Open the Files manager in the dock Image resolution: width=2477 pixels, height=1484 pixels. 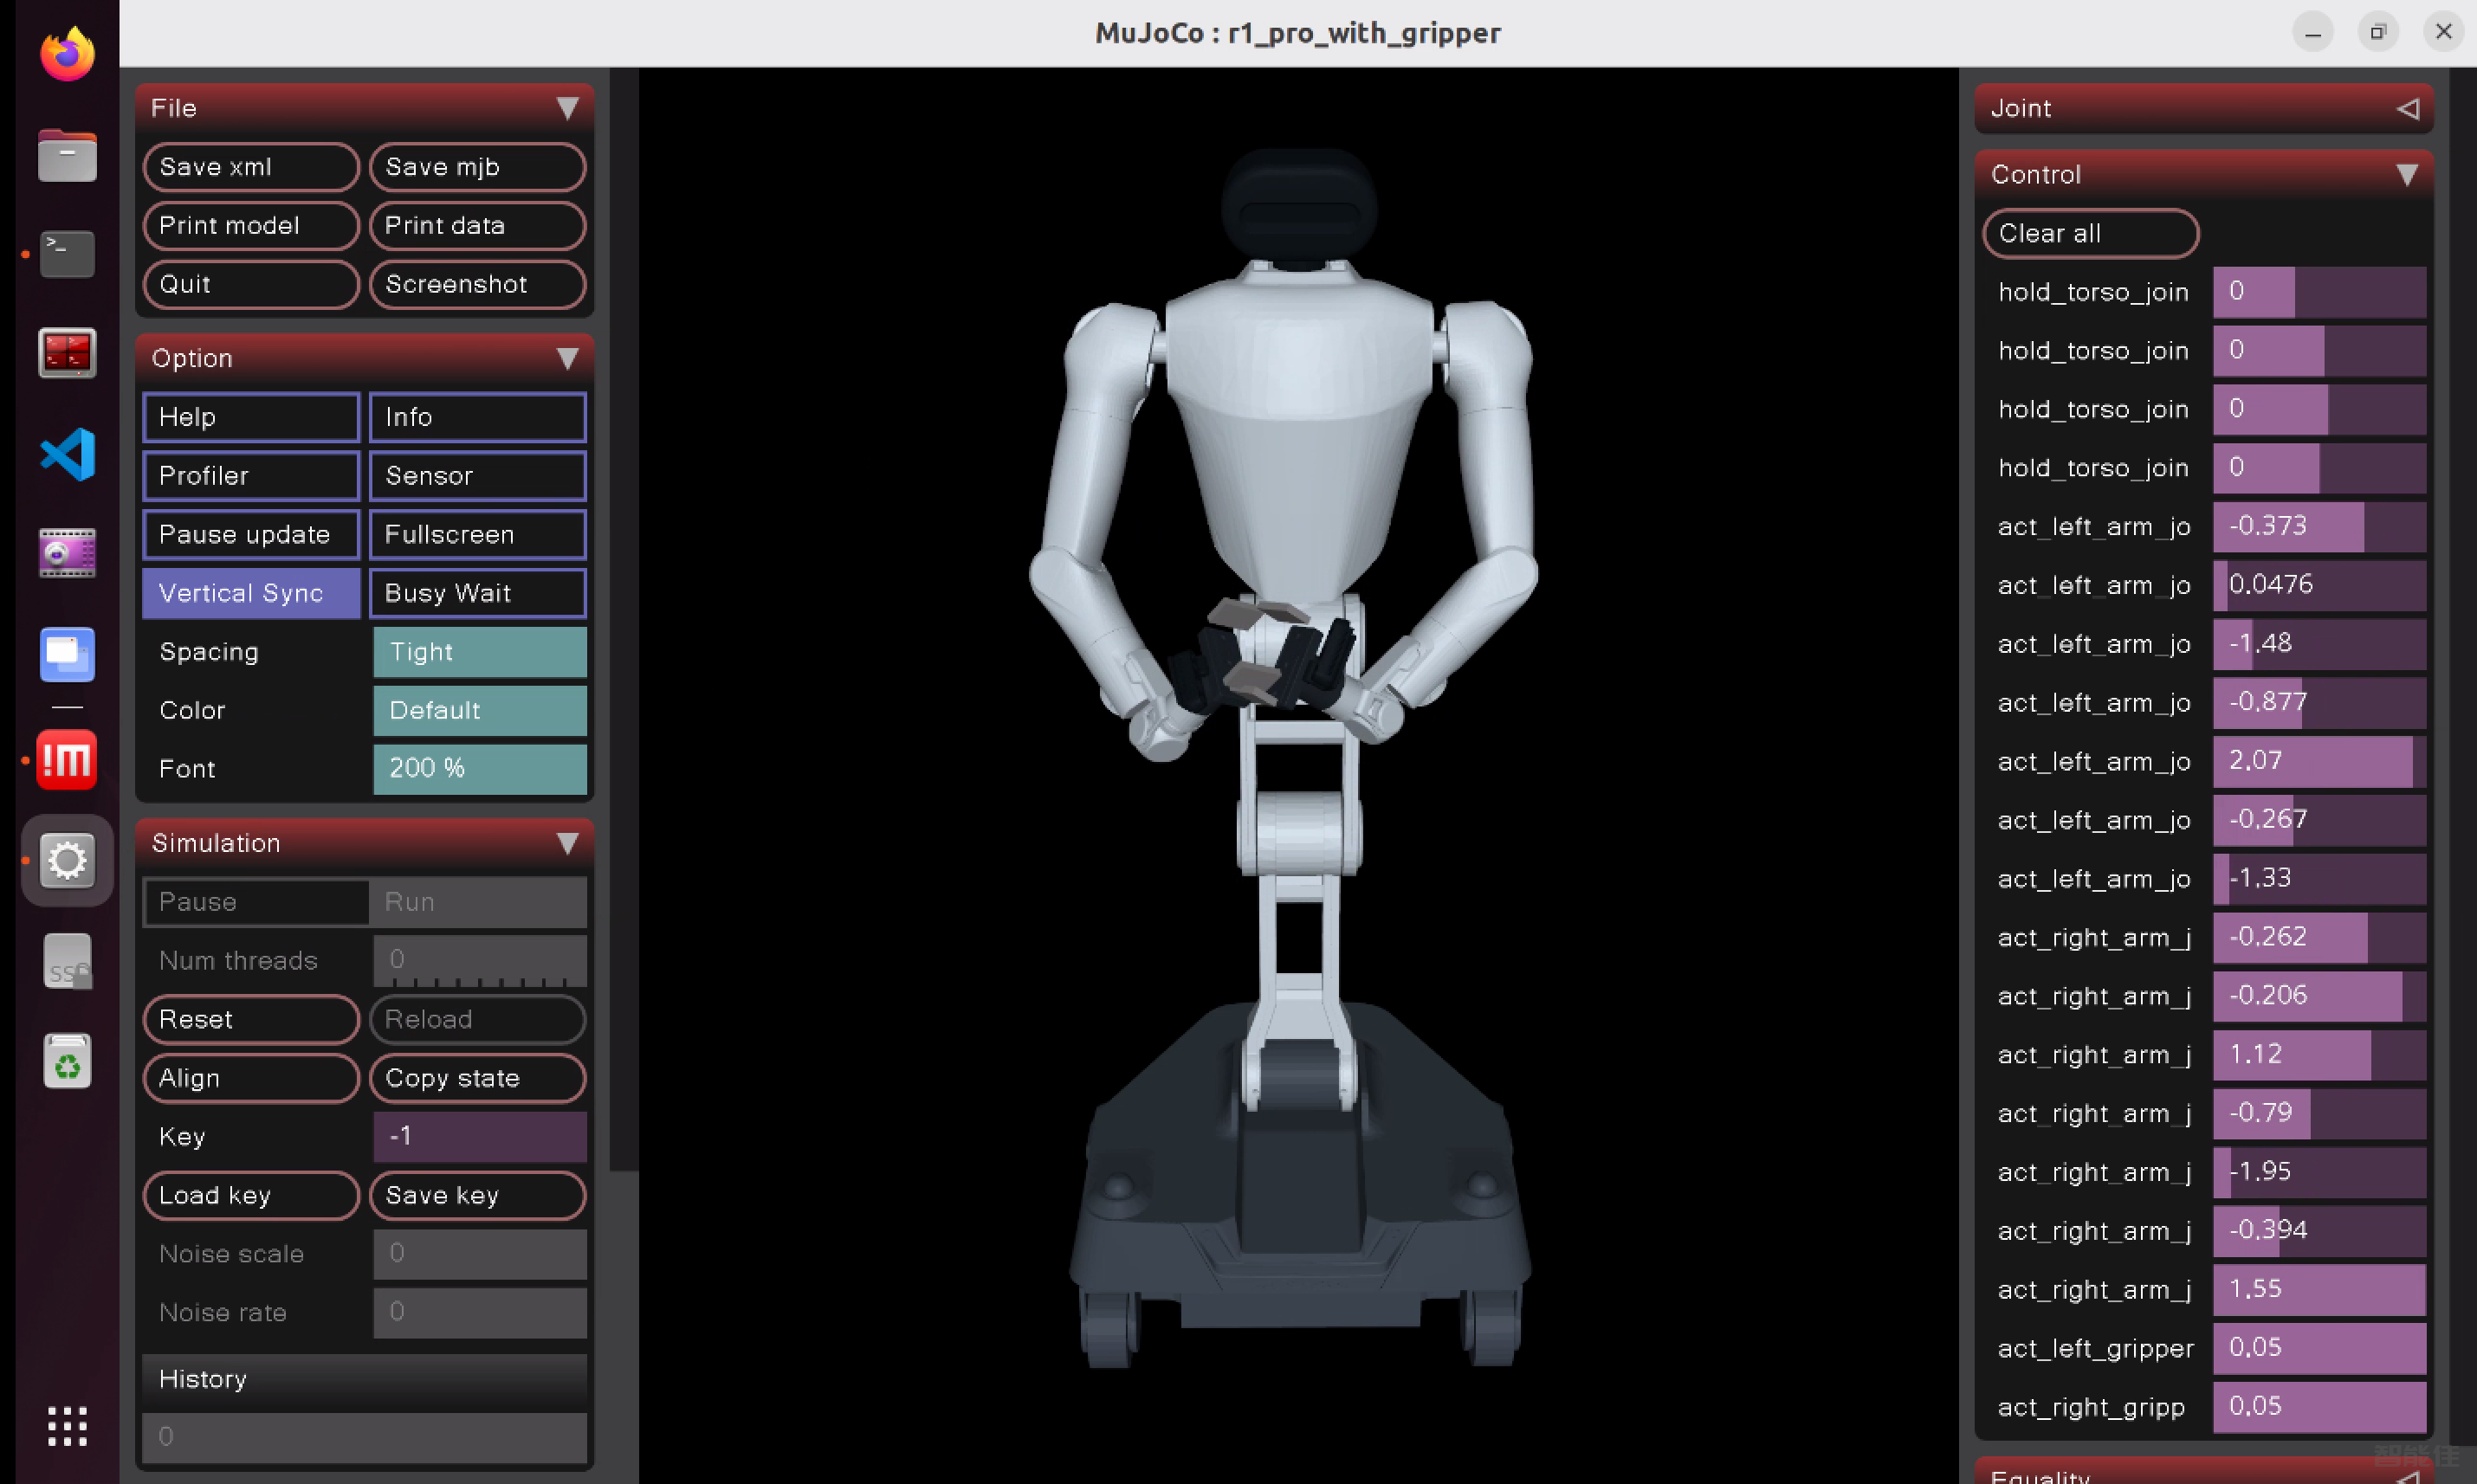pyautogui.click(x=67, y=155)
